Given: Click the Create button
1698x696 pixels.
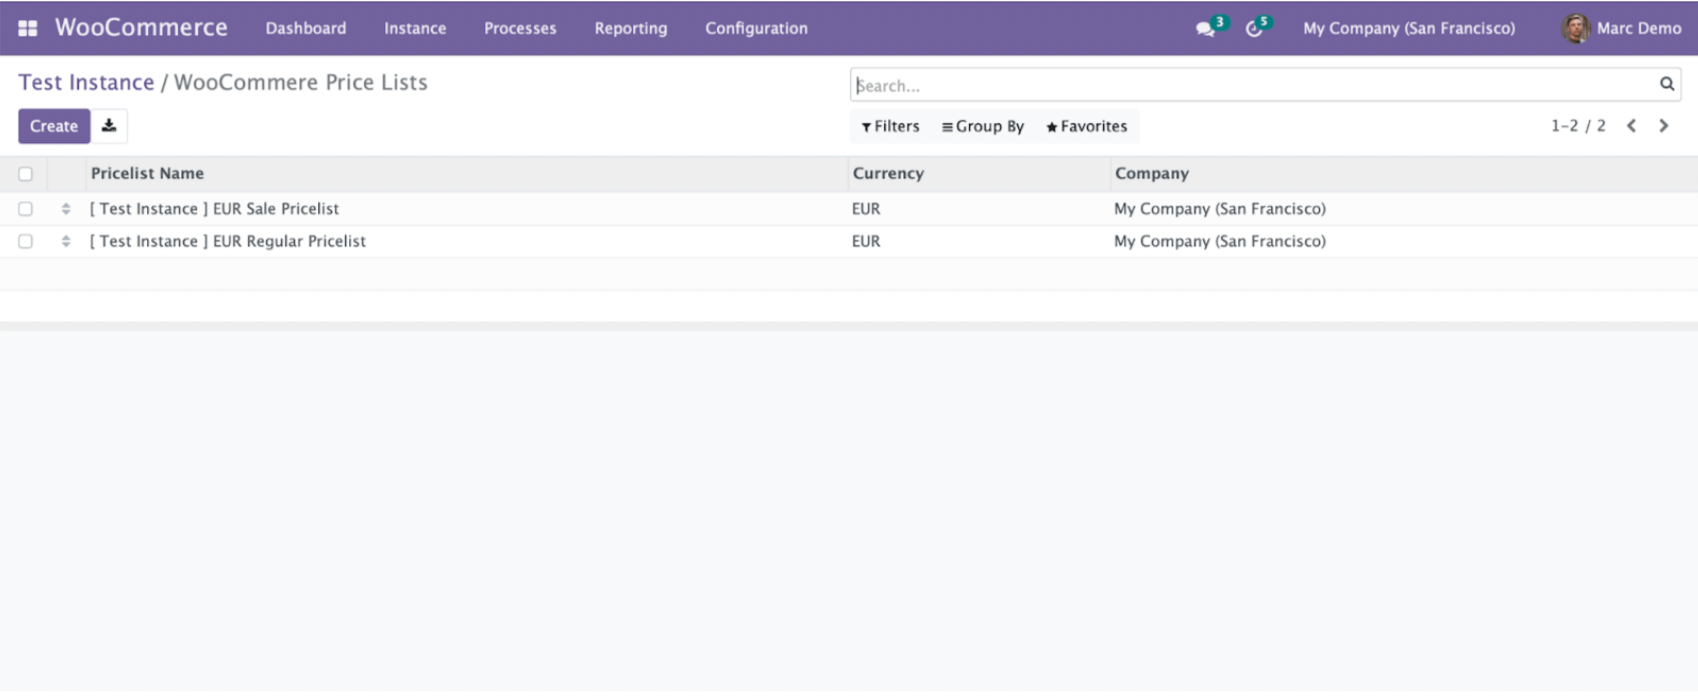Looking at the screenshot, I should coord(54,126).
